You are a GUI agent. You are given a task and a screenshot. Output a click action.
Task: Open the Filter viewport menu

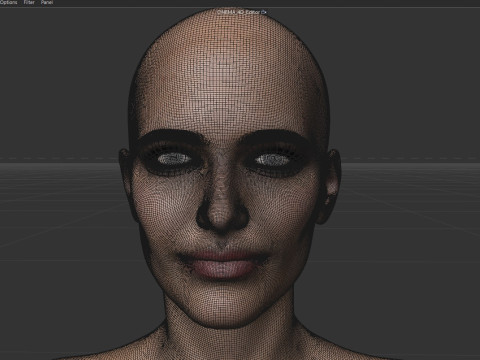pos(29,2)
